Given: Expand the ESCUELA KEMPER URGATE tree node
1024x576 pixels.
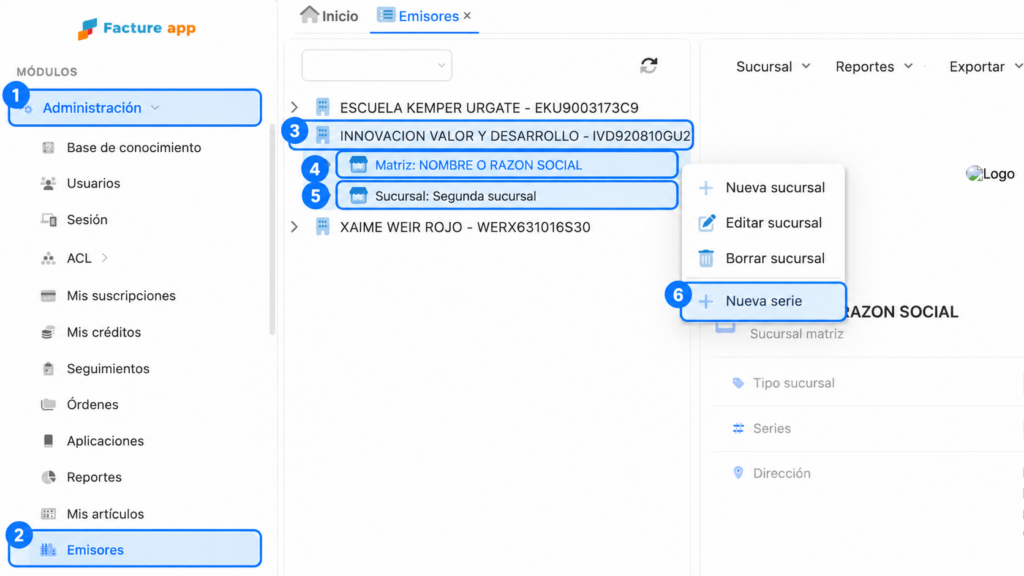Looking at the screenshot, I should click(x=295, y=107).
